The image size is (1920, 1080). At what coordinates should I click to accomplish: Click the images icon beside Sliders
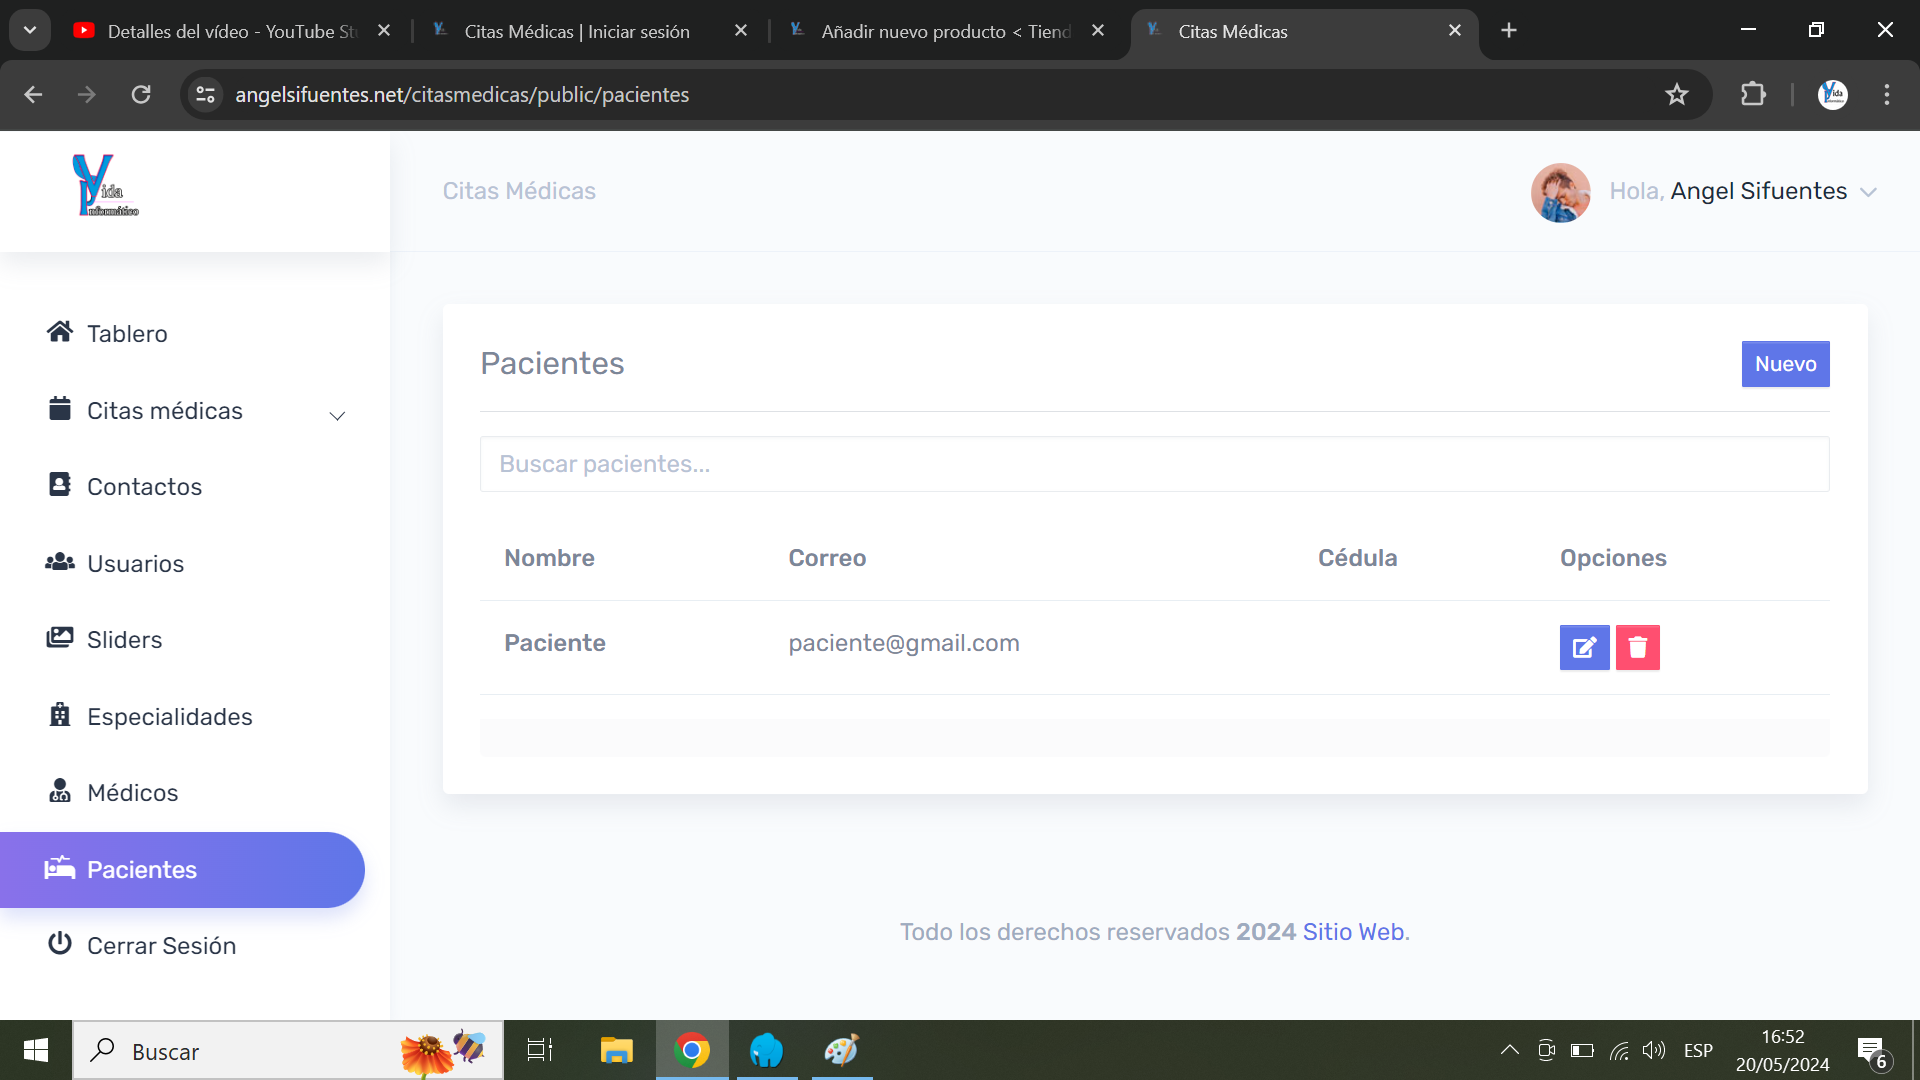(60, 637)
